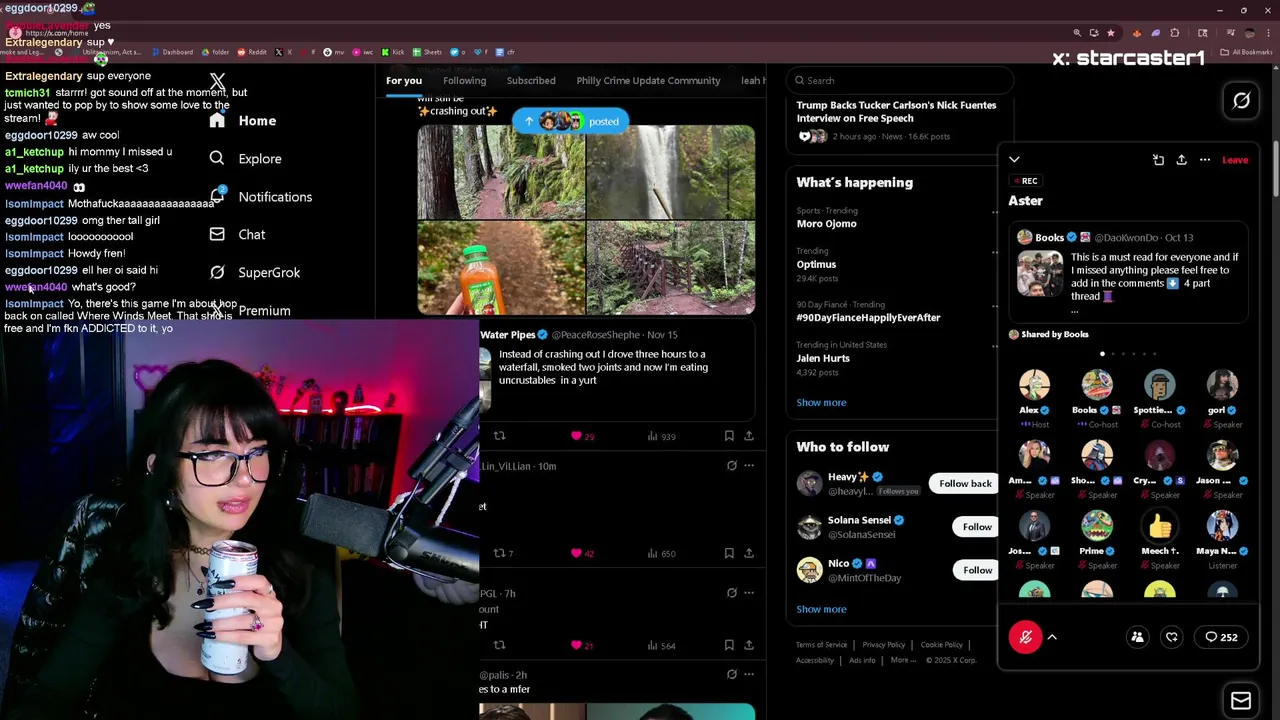Viewport: 1280px width, 720px height.
Task: View the 564 views stat on PGL post
Action: coord(662,645)
